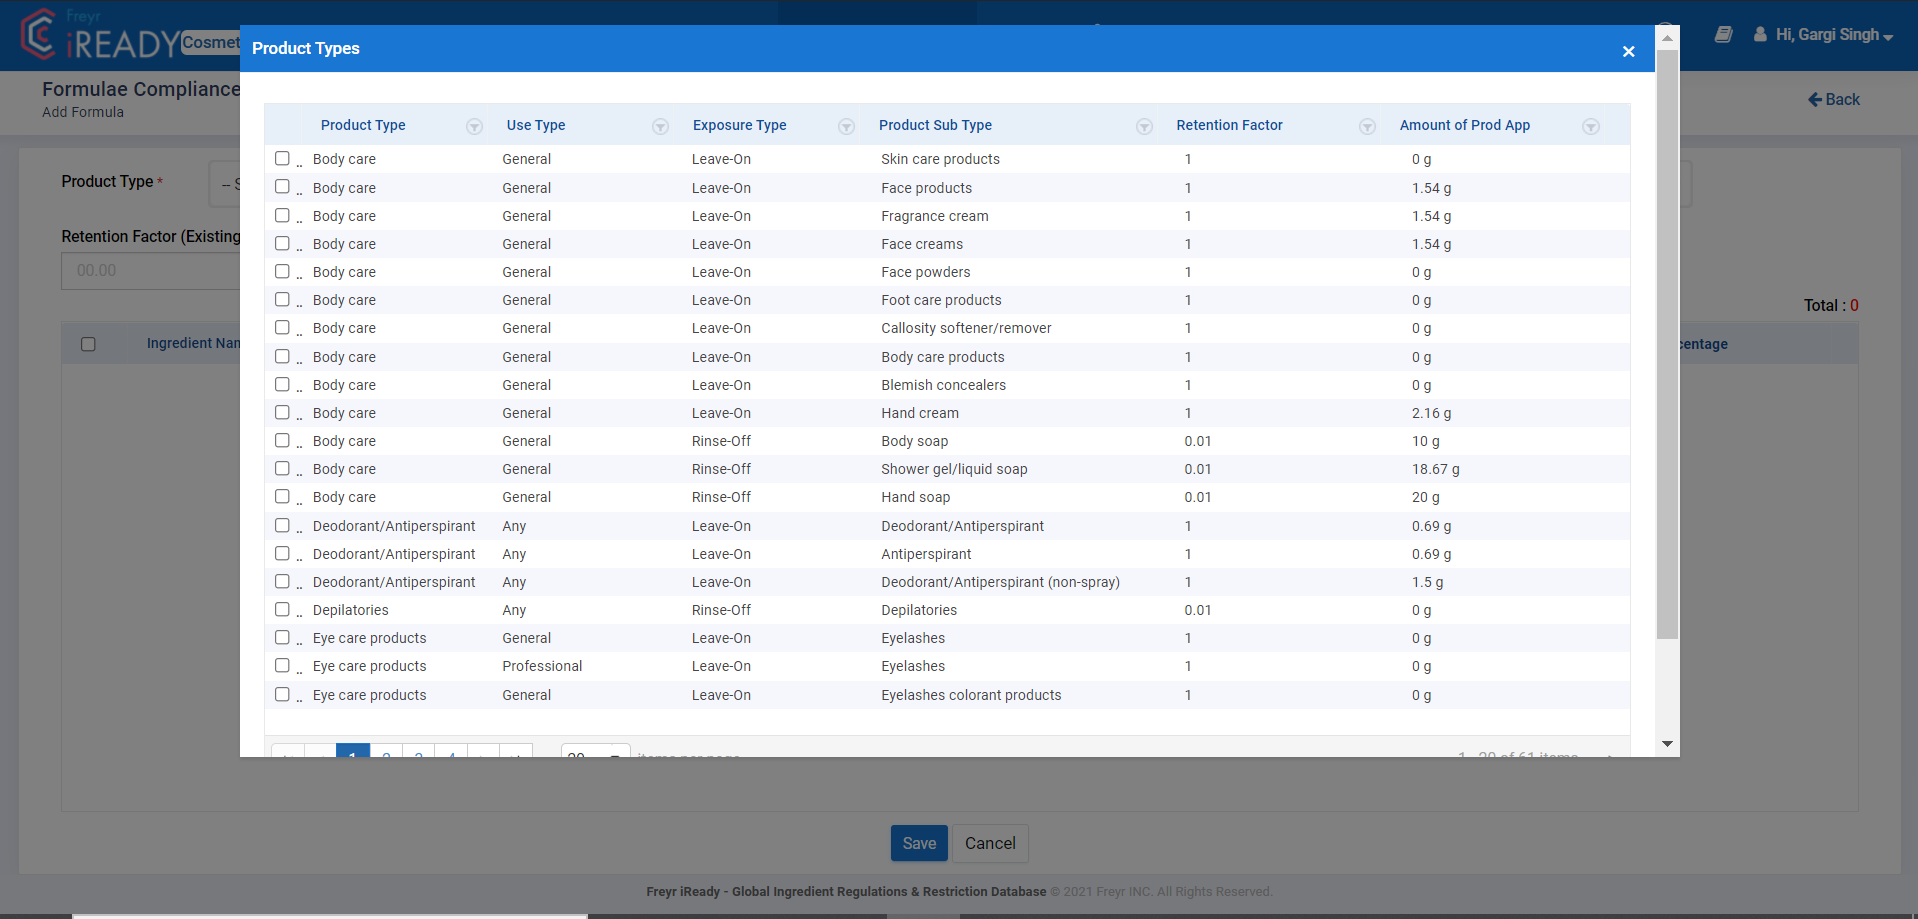Click Retention Factor column filter icon

click(x=1367, y=127)
